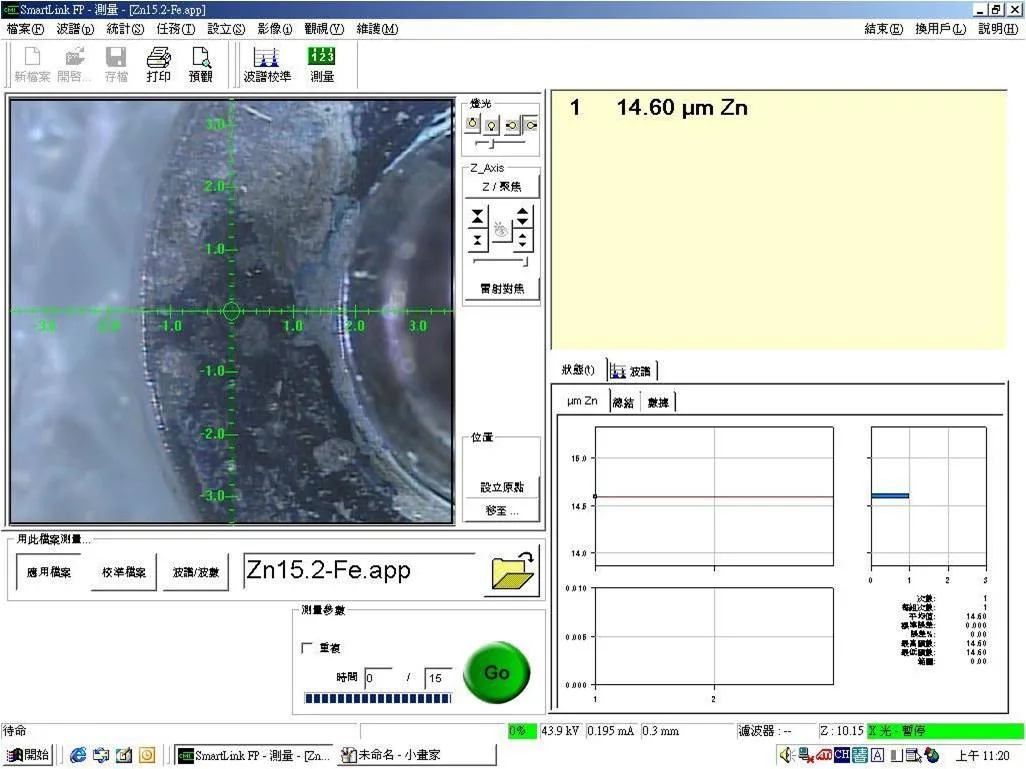Switch to 未命名 - 小畫家 taskbar window

point(417,755)
